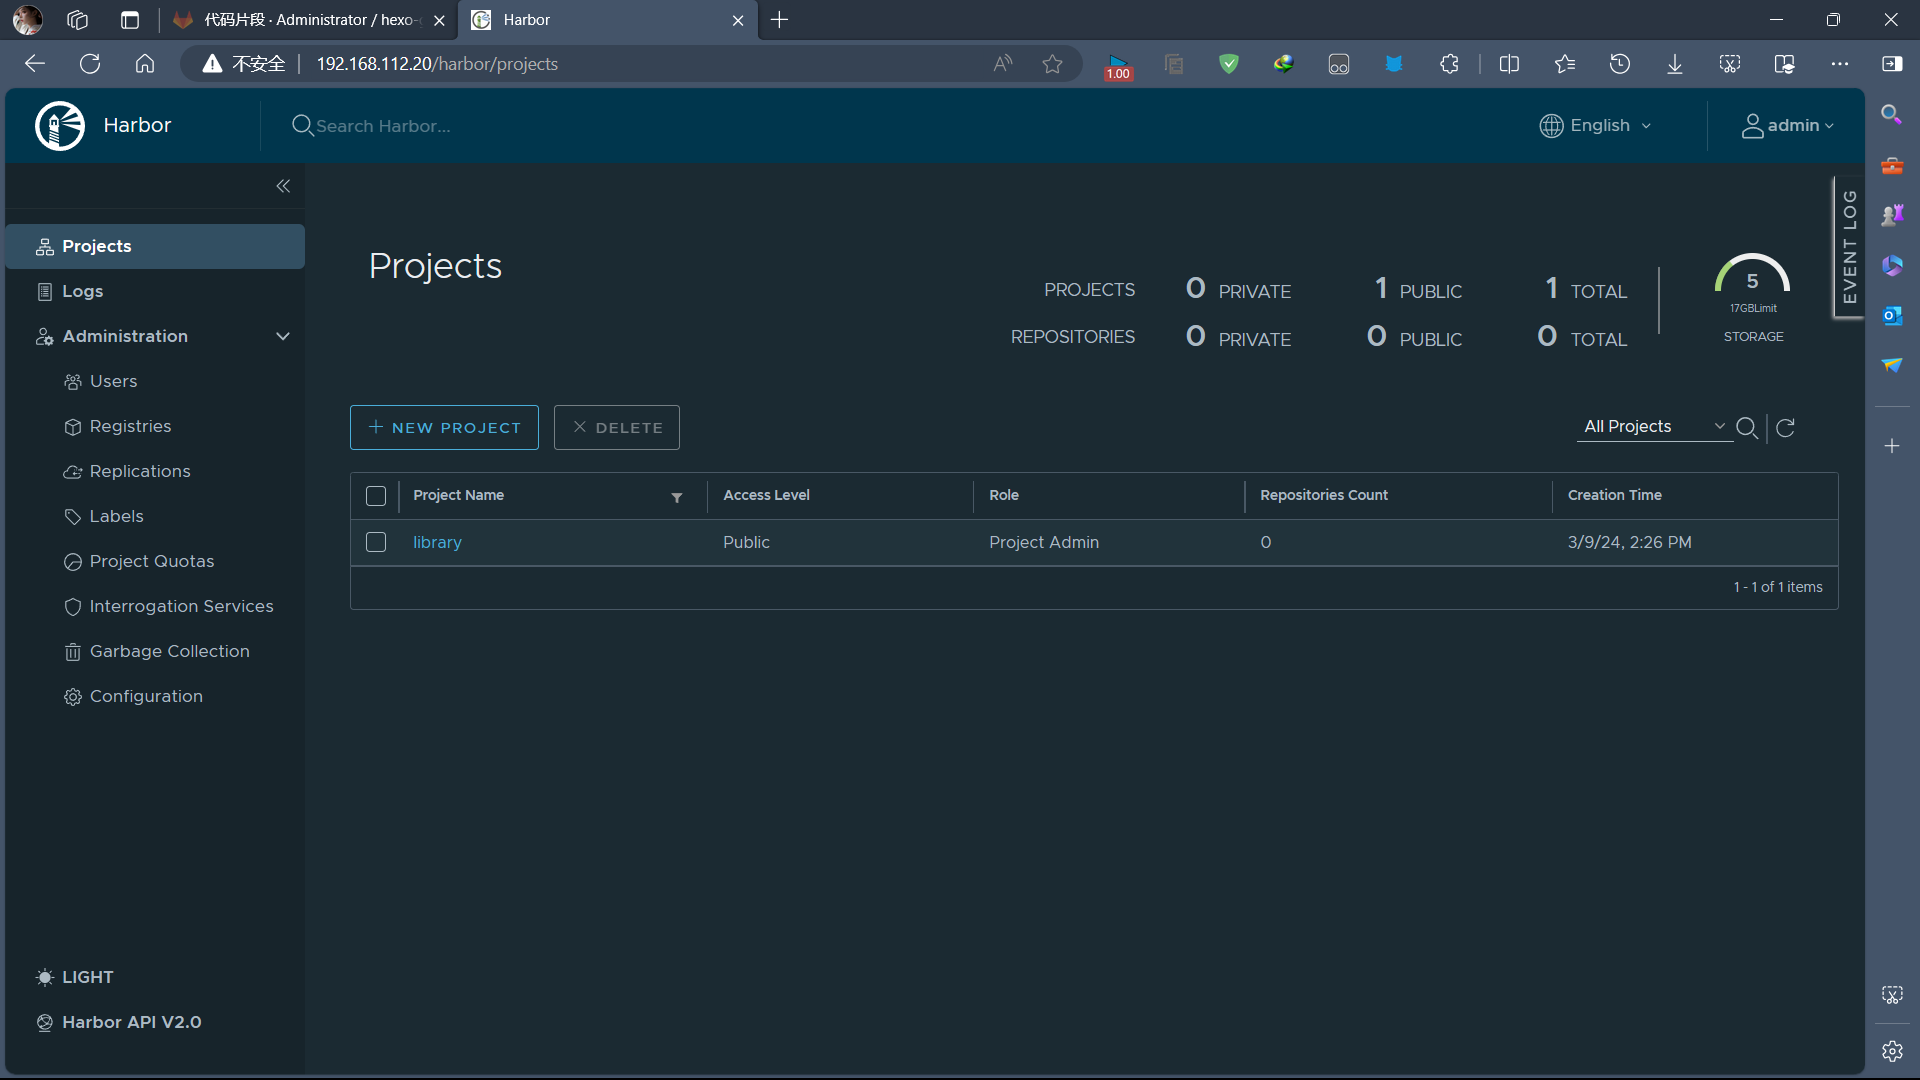Open the library project link

pyautogui.click(x=437, y=542)
